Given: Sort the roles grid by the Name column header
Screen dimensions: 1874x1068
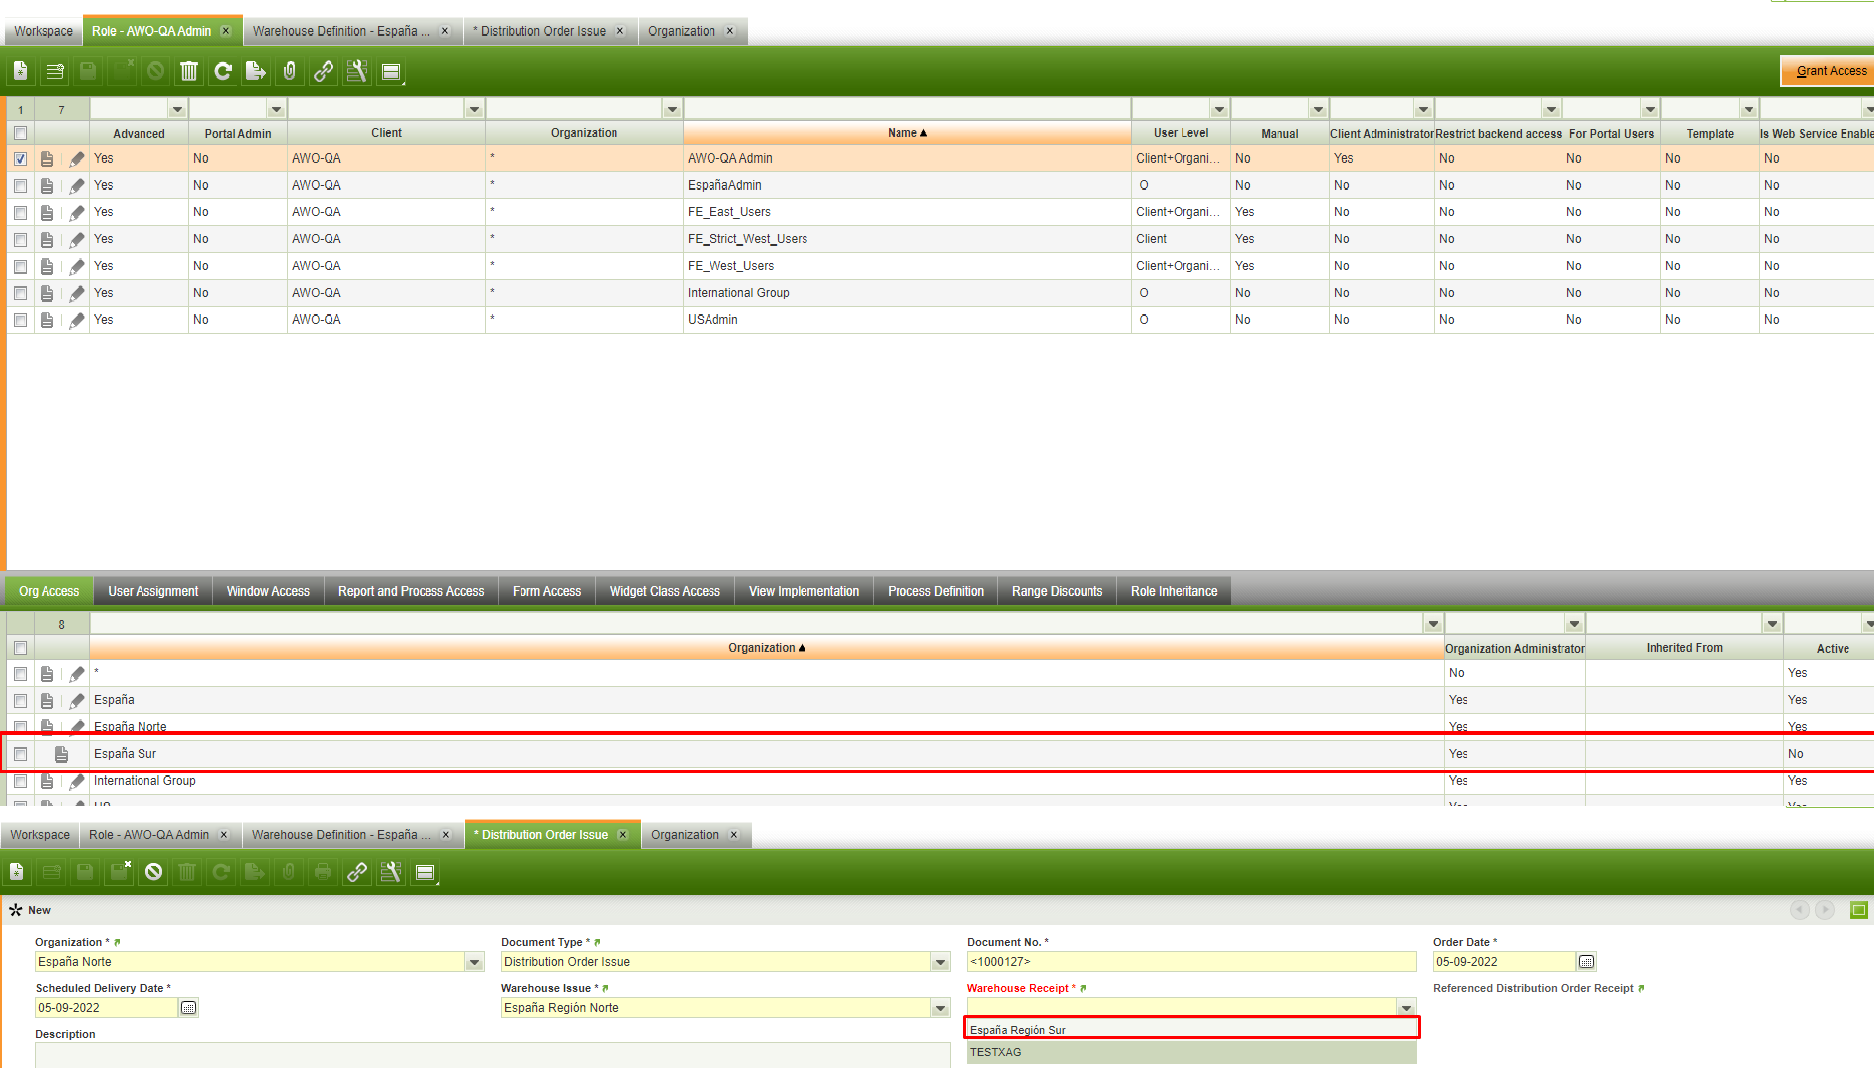Looking at the screenshot, I should coord(906,133).
